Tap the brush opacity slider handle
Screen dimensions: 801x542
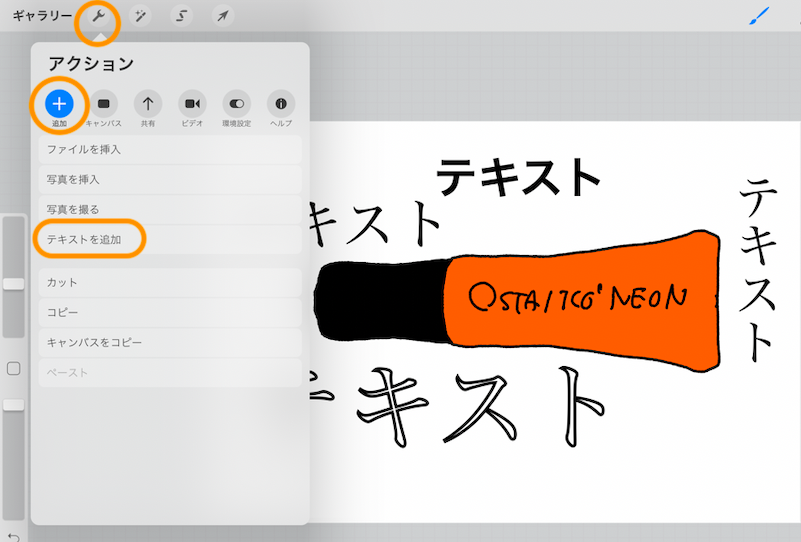[14, 405]
